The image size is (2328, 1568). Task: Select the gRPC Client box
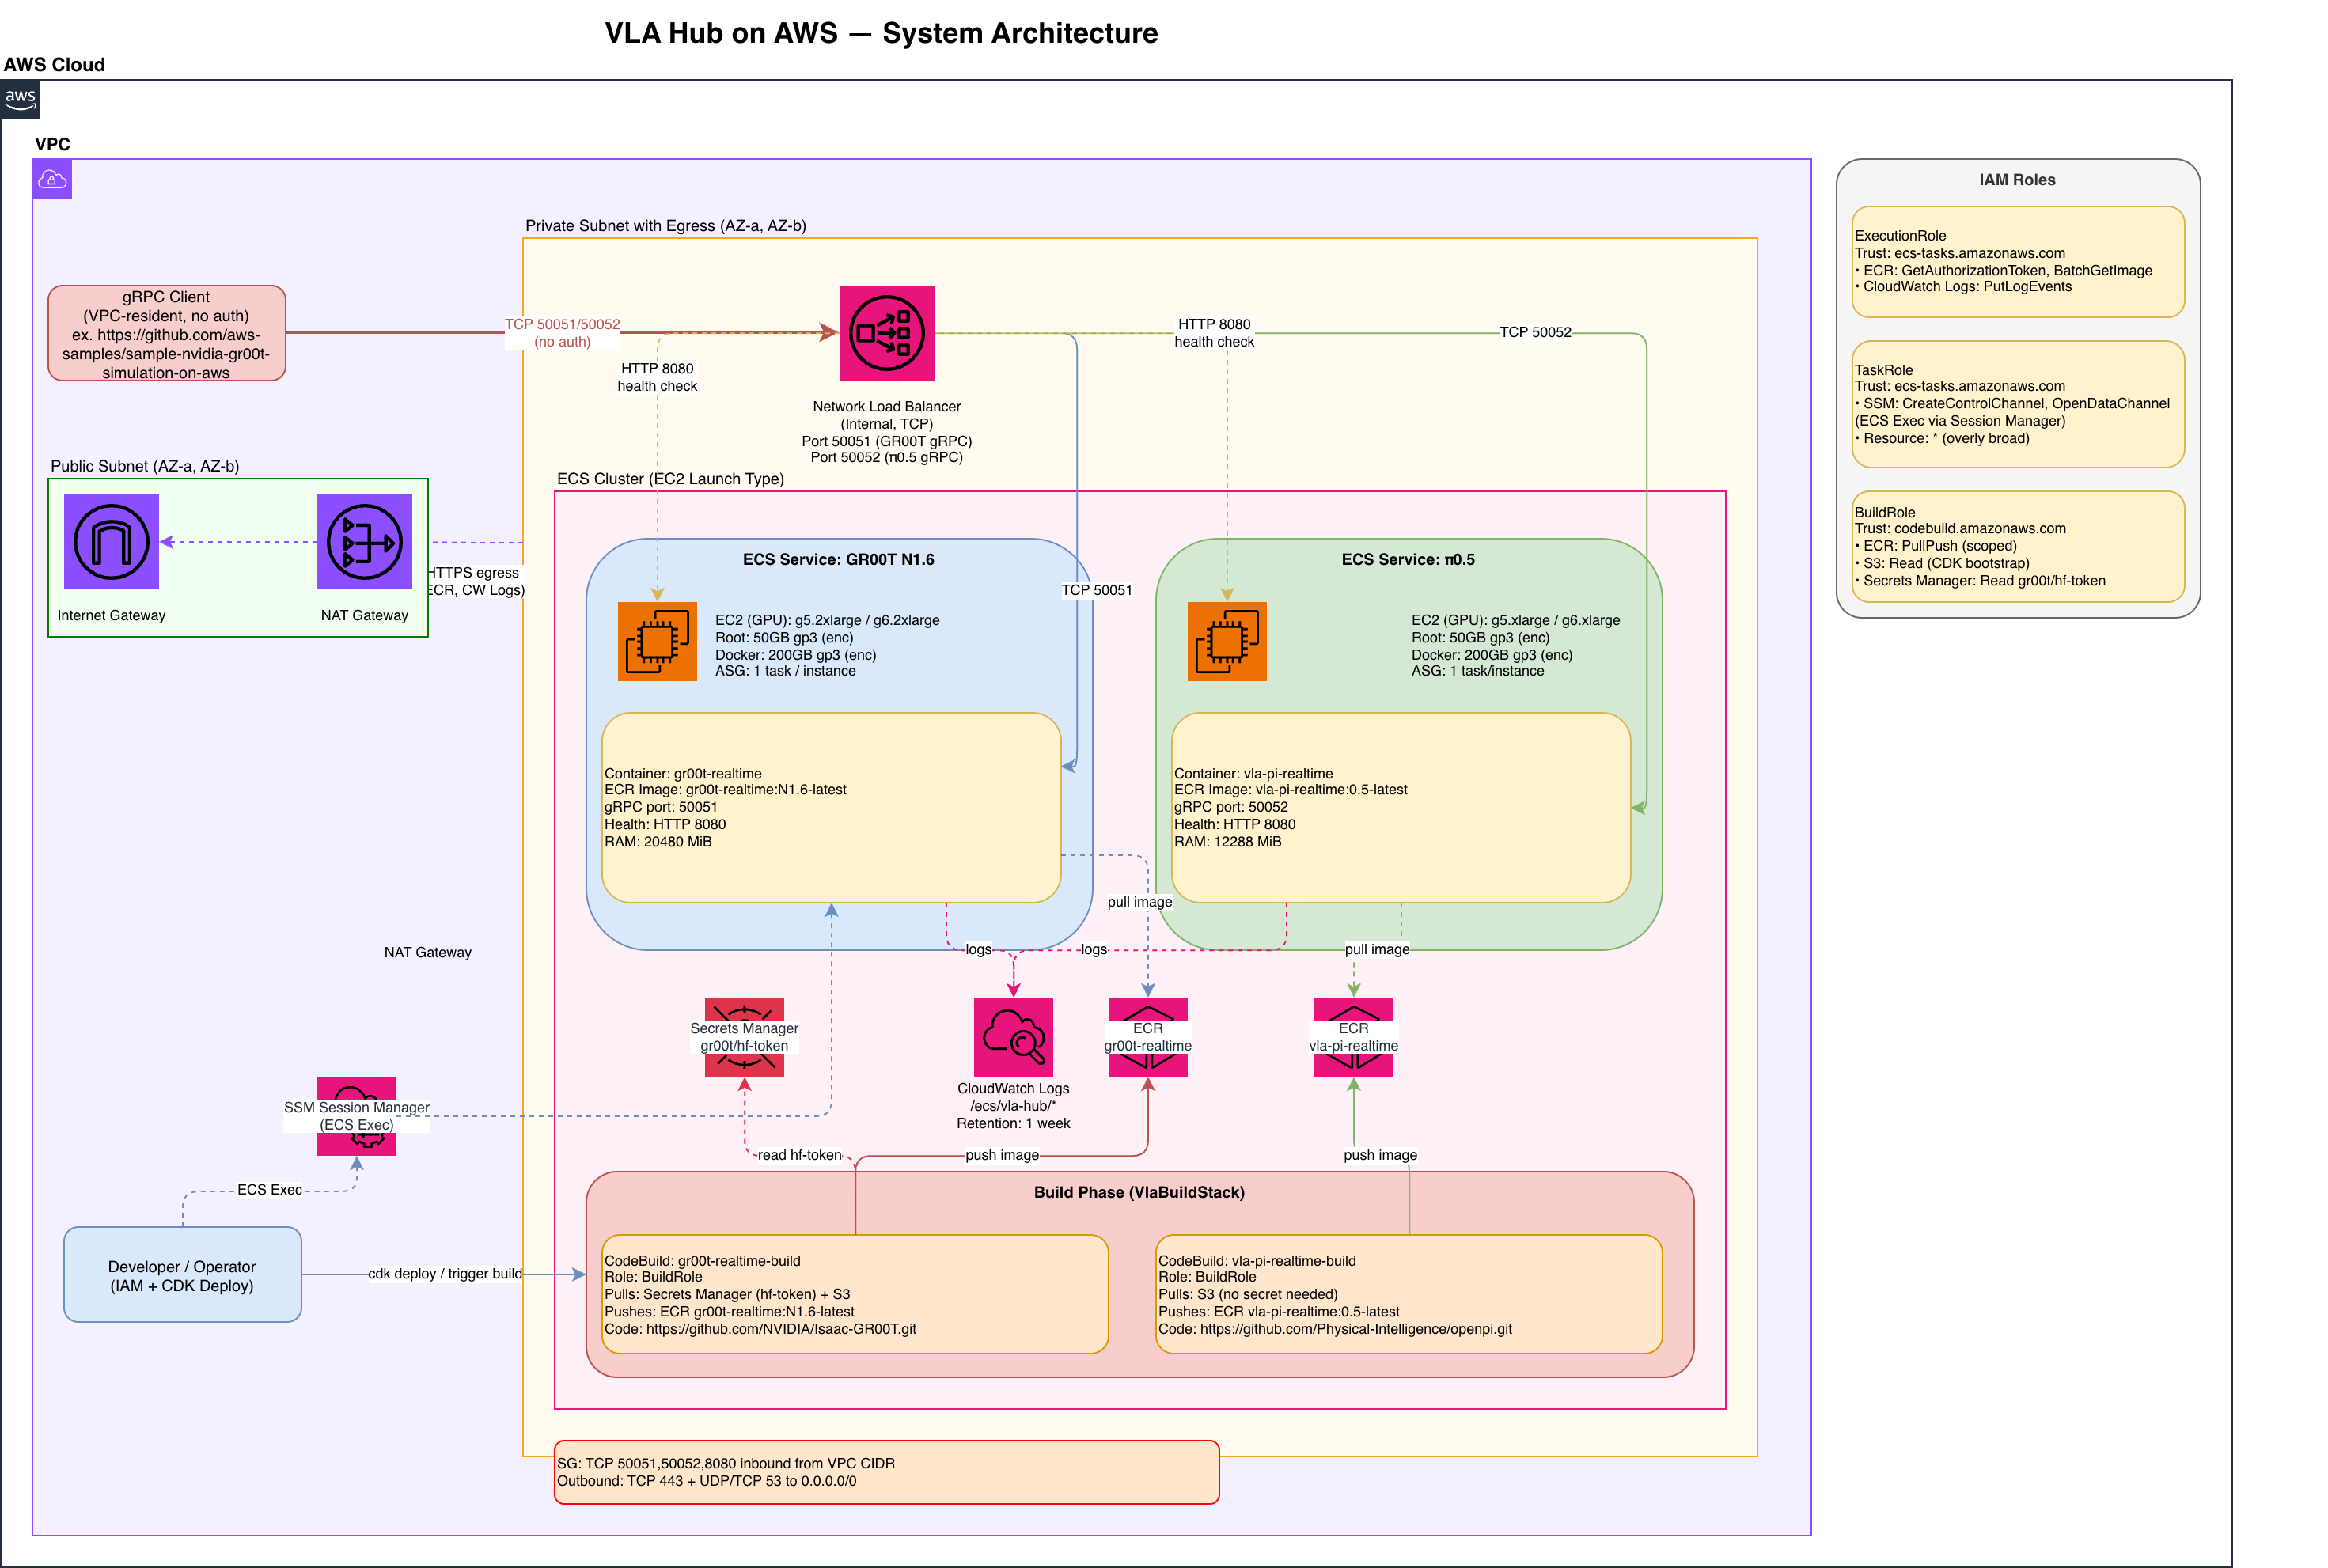pos(167,333)
